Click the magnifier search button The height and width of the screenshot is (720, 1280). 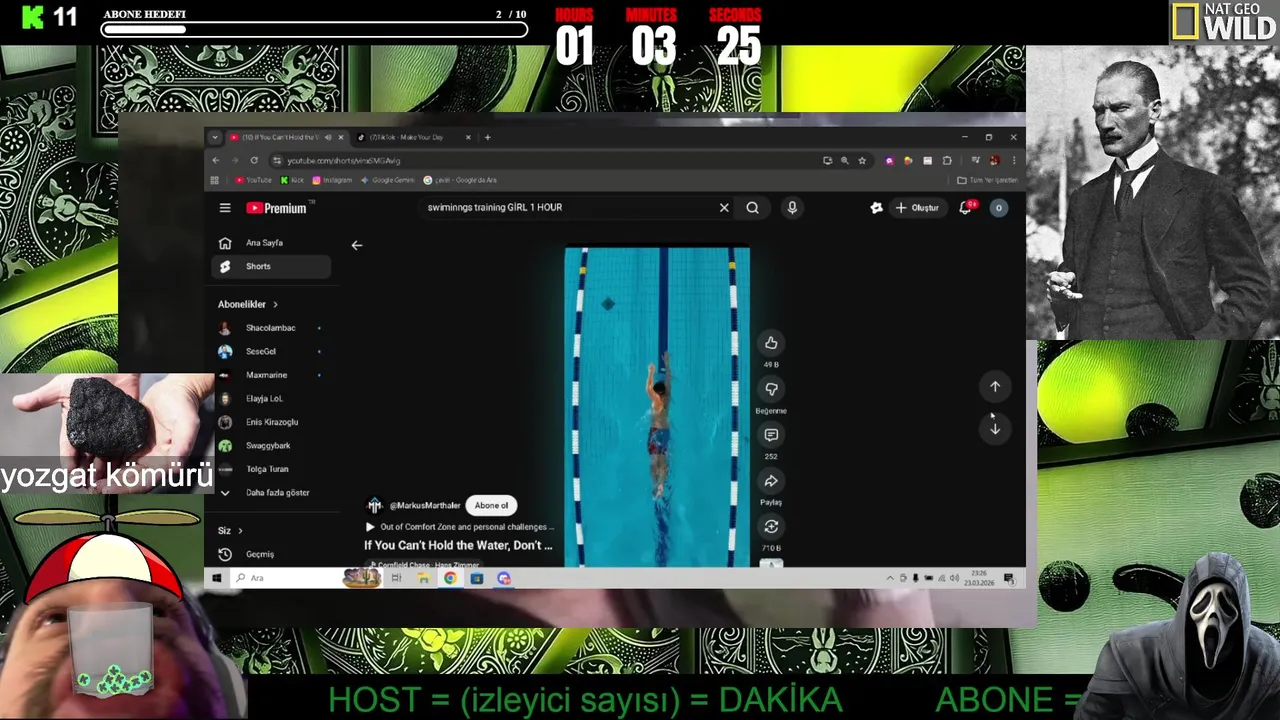click(752, 208)
